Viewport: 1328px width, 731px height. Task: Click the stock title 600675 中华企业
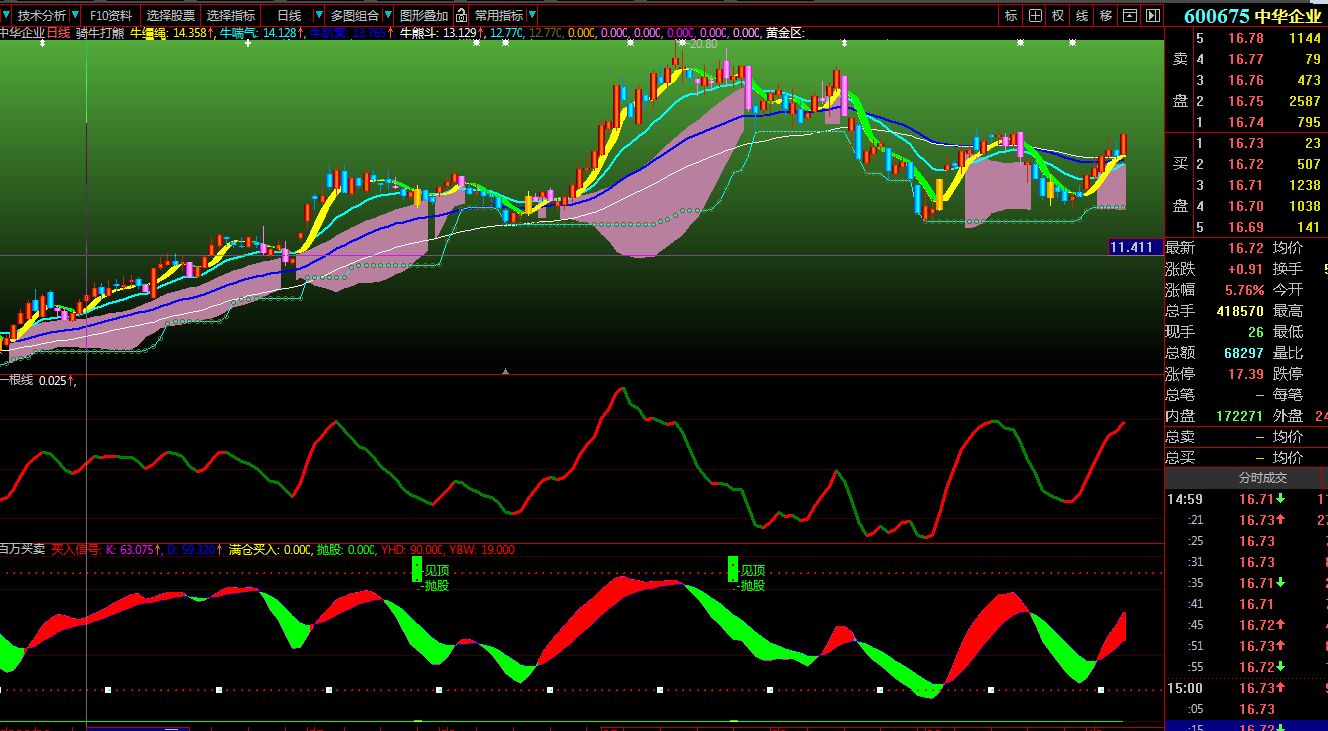(x=1252, y=16)
